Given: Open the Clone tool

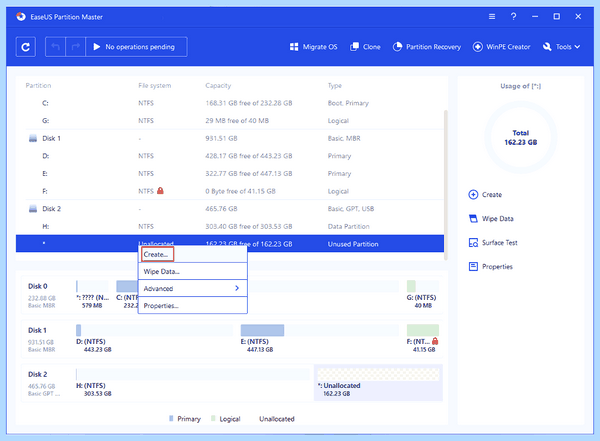Looking at the screenshot, I should click(x=365, y=47).
